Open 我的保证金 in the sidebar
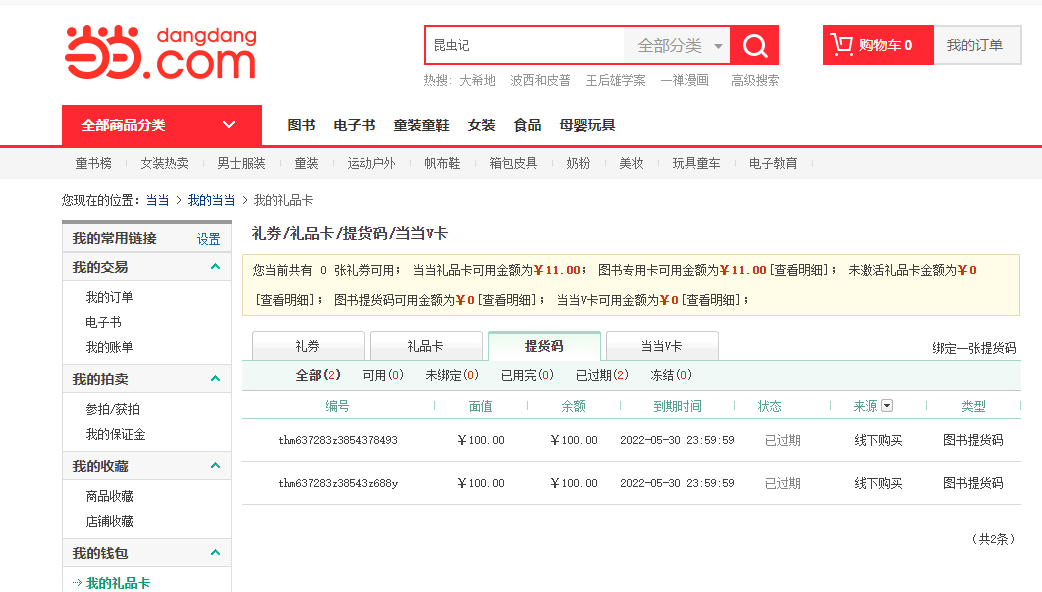 [x=116, y=435]
